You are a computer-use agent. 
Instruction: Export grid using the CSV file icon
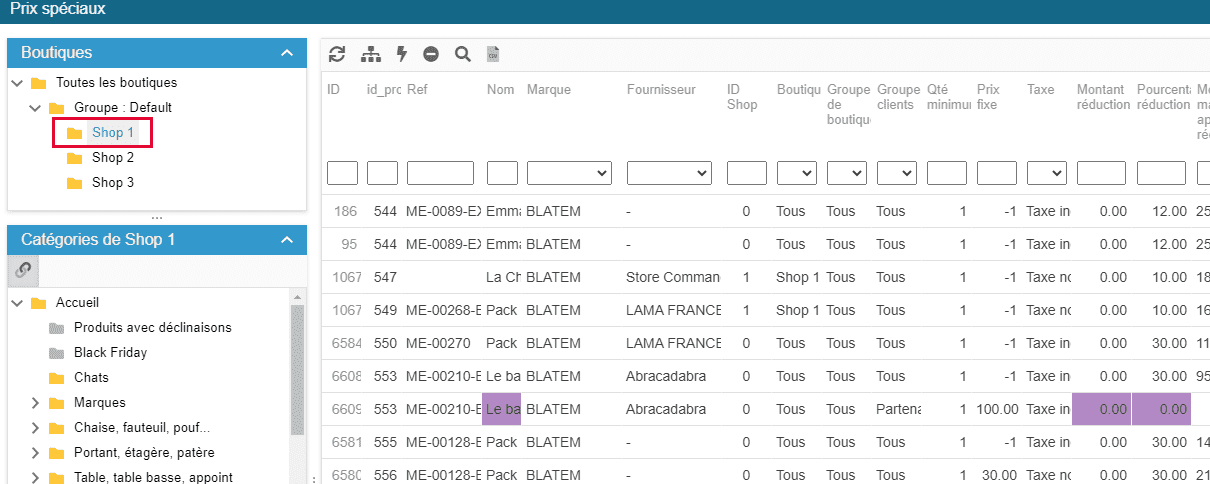[492, 54]
